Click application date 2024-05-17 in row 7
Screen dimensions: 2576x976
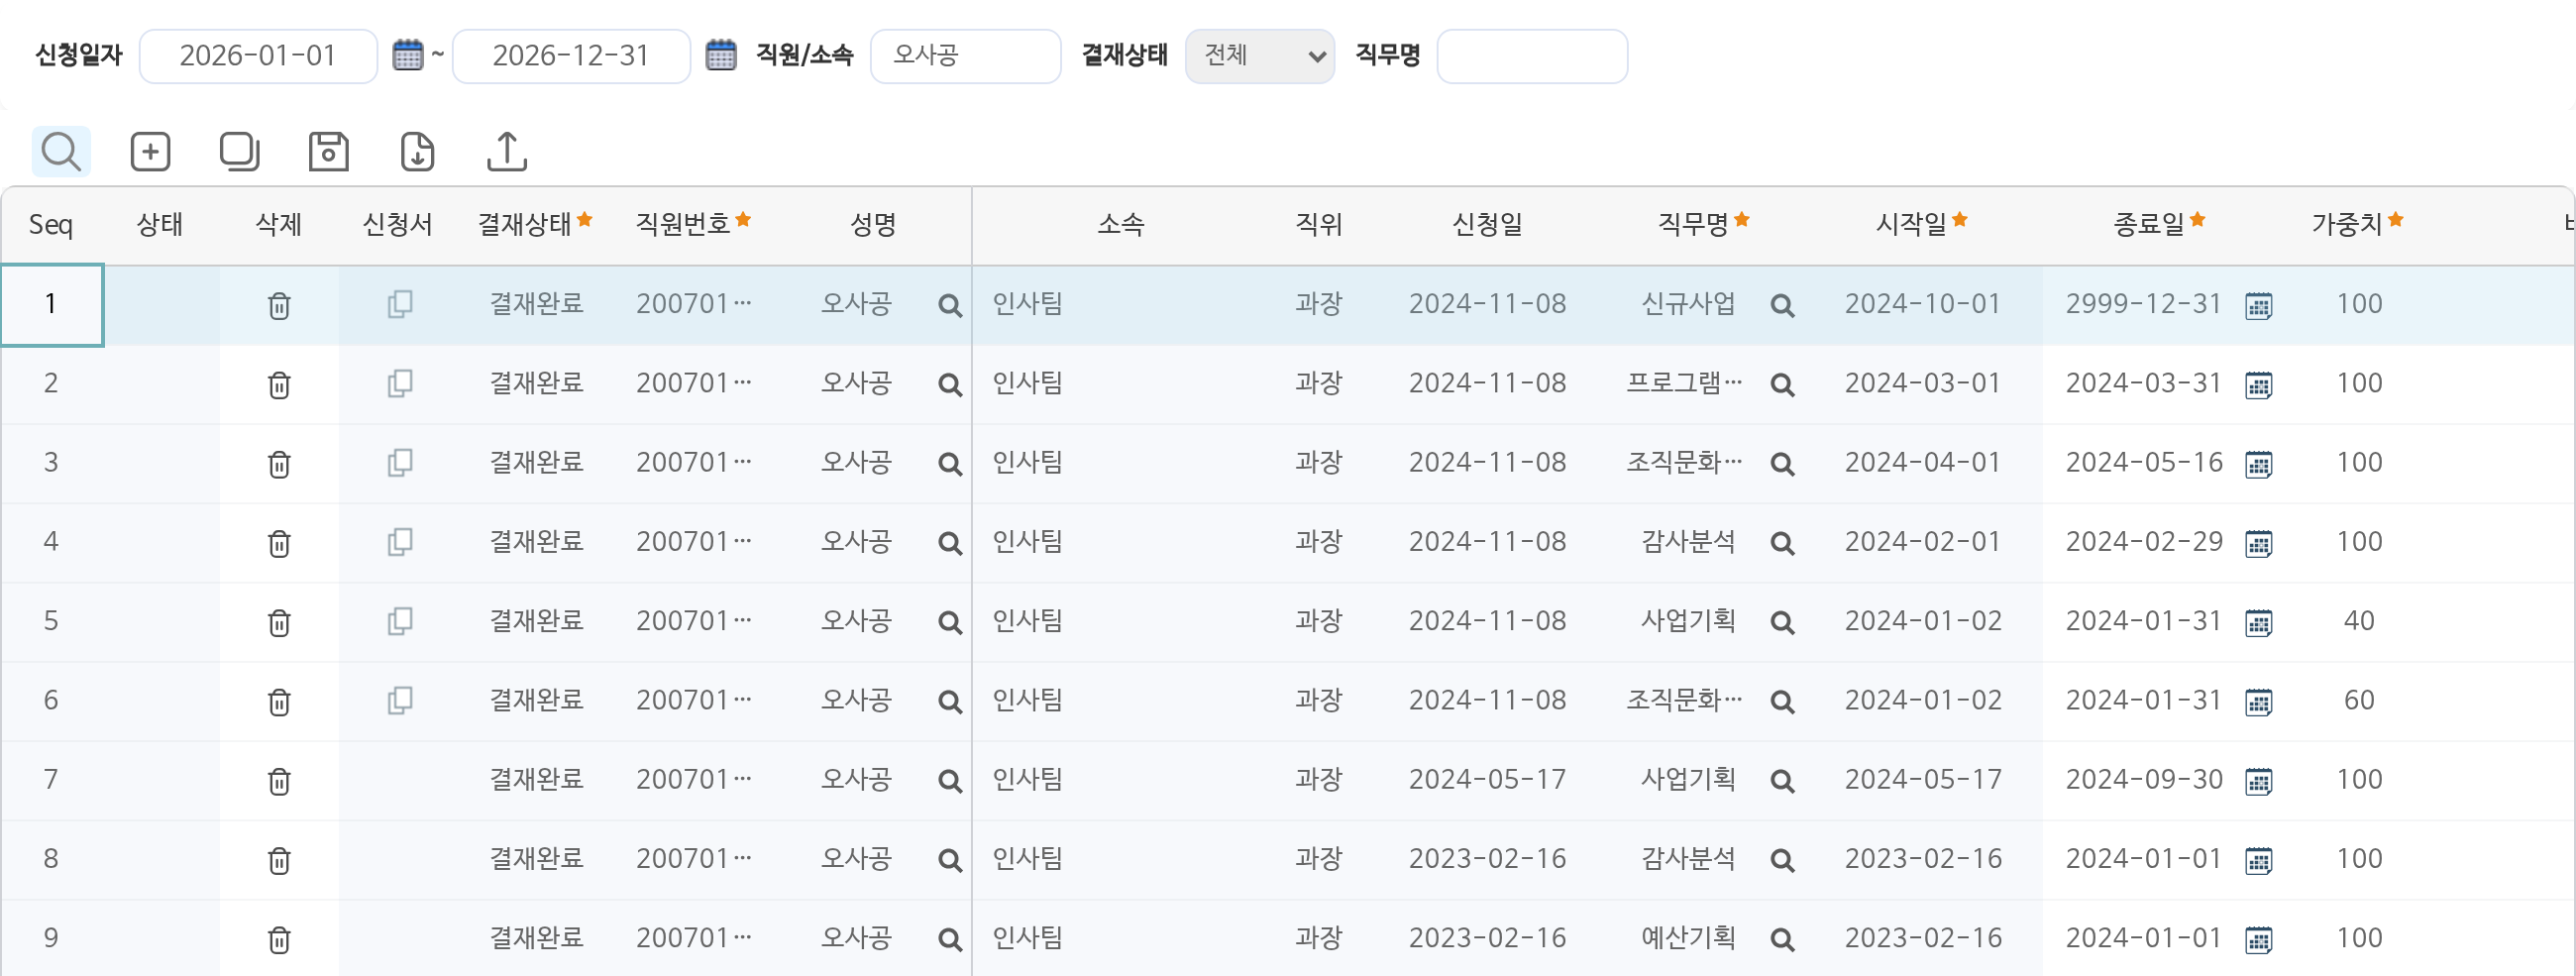click(x=1487, y=779)
